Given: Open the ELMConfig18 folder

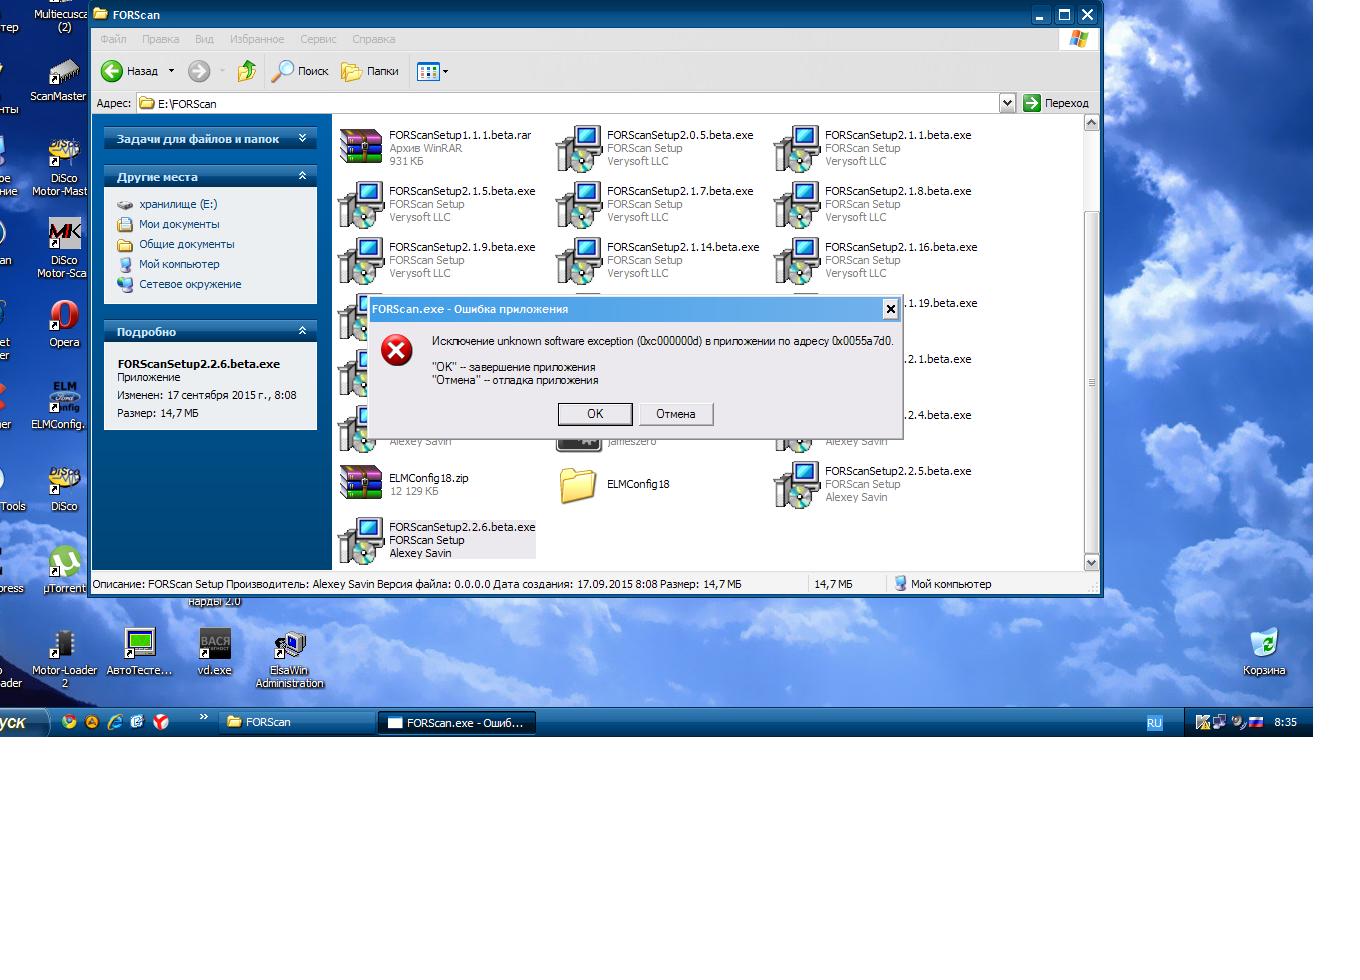Looking at the screenshot, I should 579,485.
